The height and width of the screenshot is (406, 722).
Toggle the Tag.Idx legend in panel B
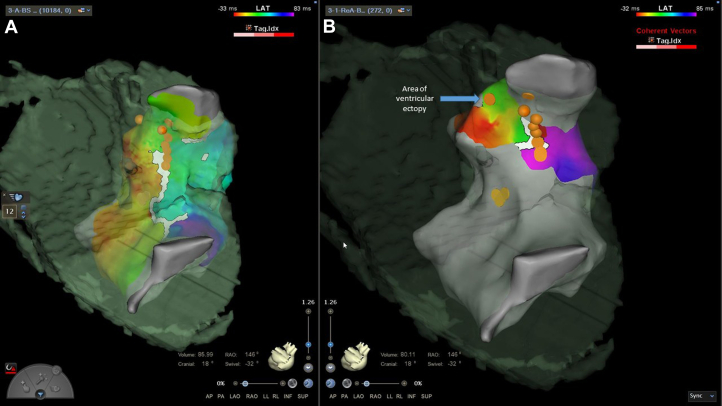point(665,41)
